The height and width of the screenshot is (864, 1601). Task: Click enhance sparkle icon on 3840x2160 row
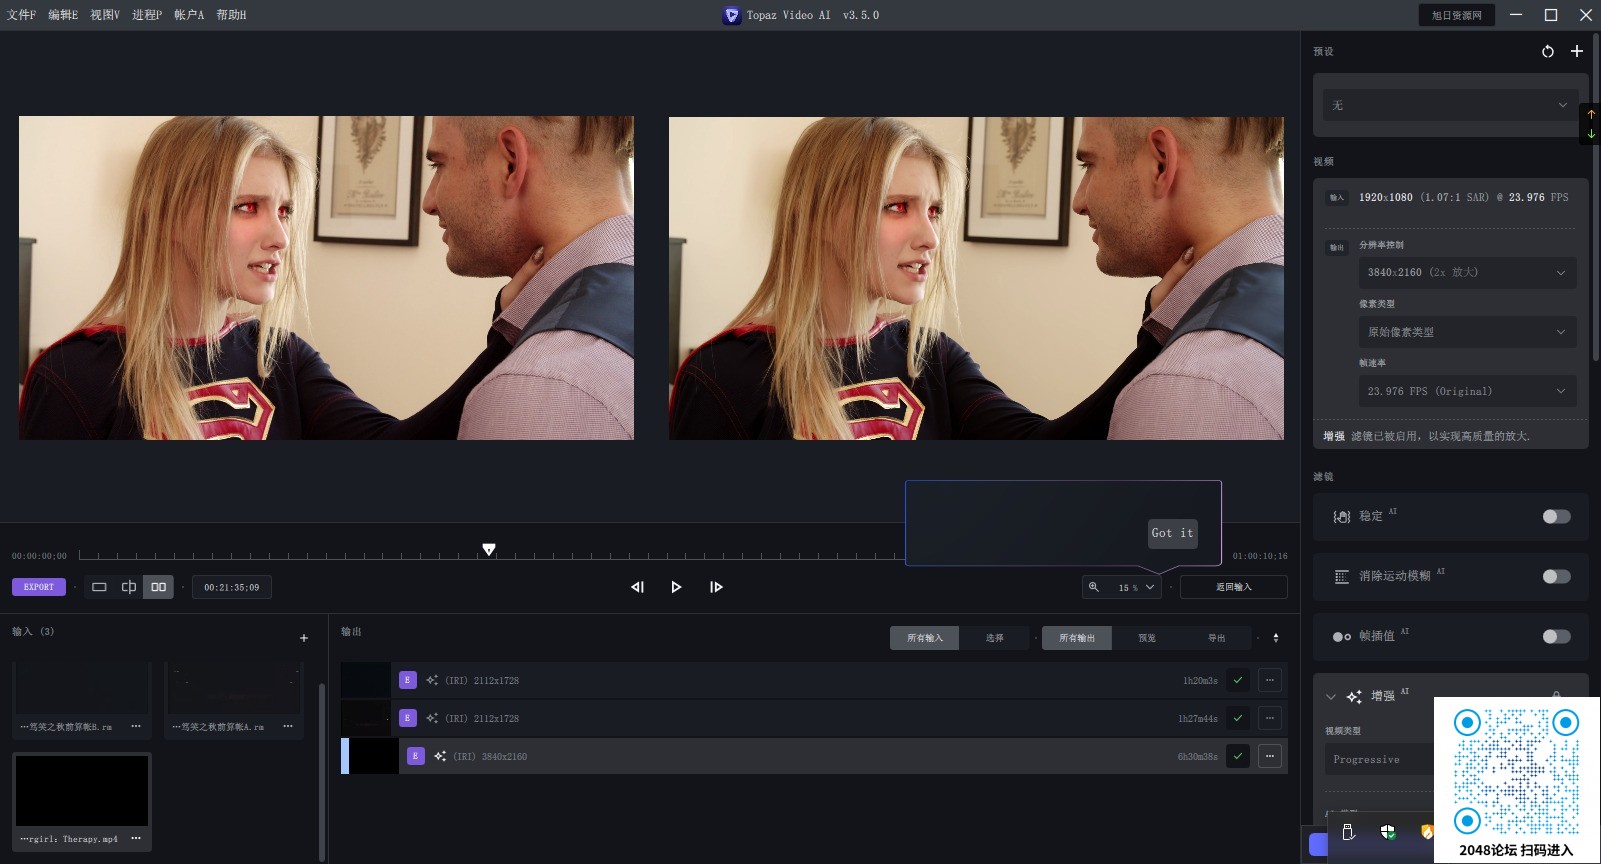pos(440,756)
